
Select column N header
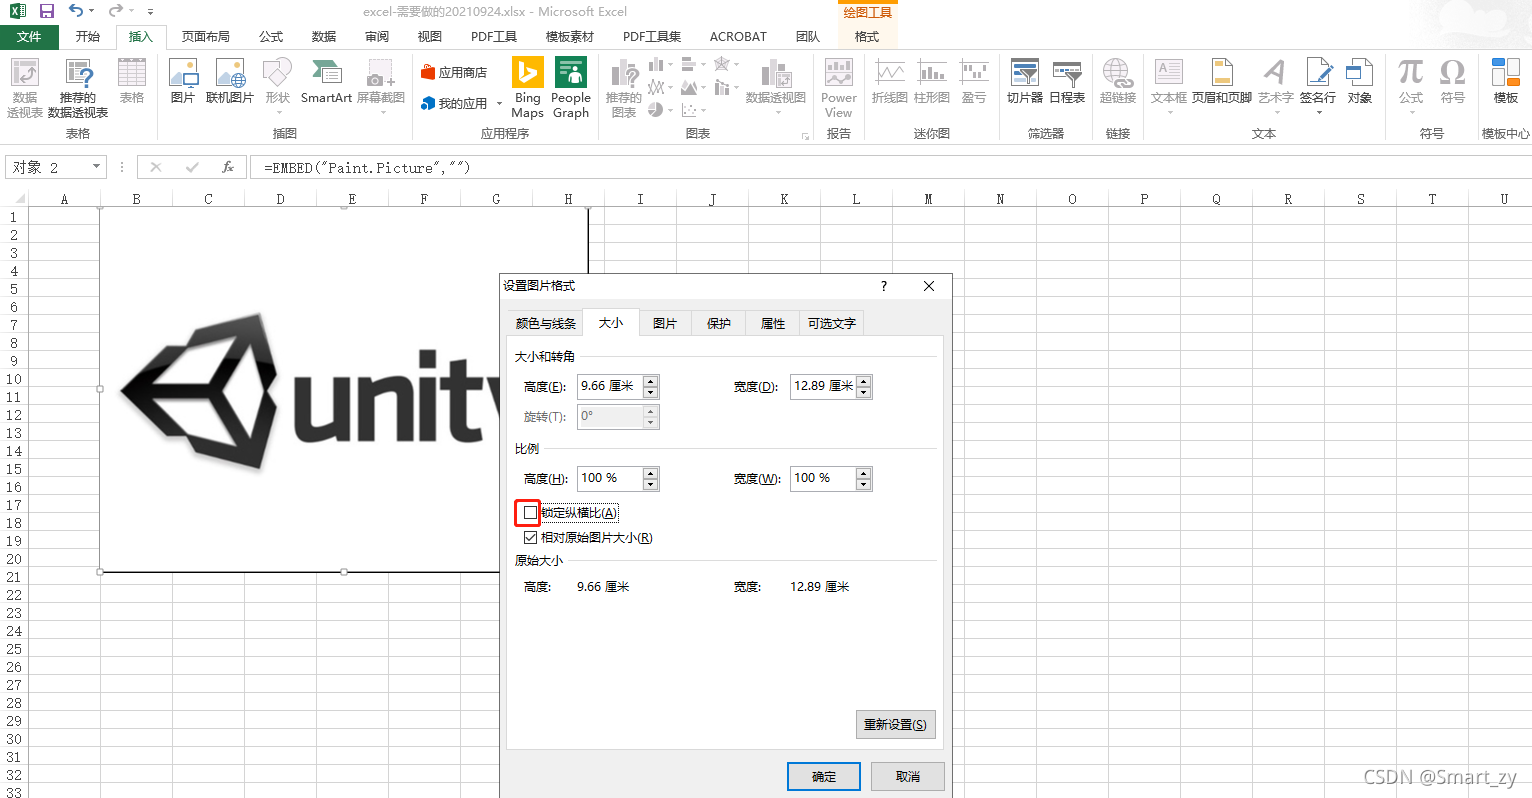coord(1000,199)
